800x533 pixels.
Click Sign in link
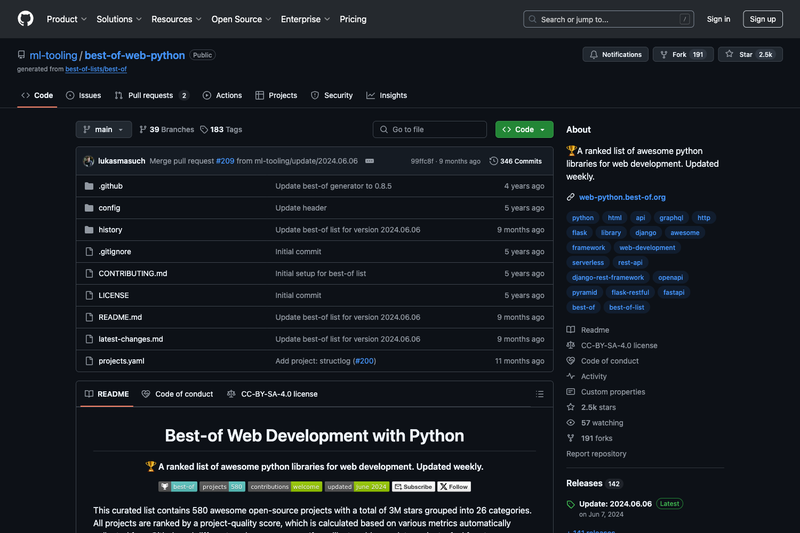[718, 19]
